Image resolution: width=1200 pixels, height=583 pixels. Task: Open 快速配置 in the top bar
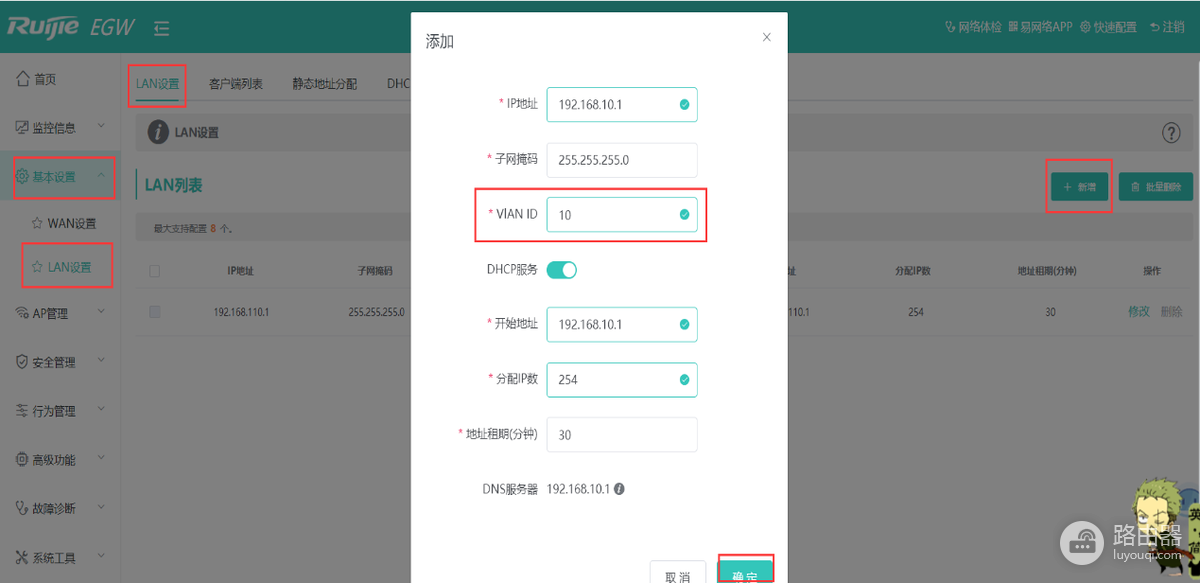tap(1108, 27)
